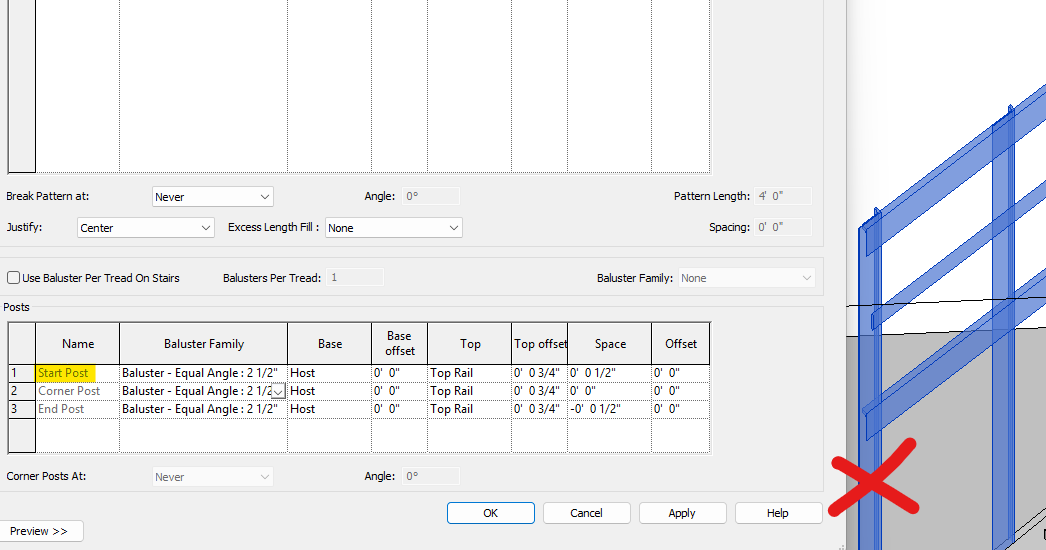1046x550 pixels.
Task: Open the Justify dropdown set to Center
Action: click(145, 228)
